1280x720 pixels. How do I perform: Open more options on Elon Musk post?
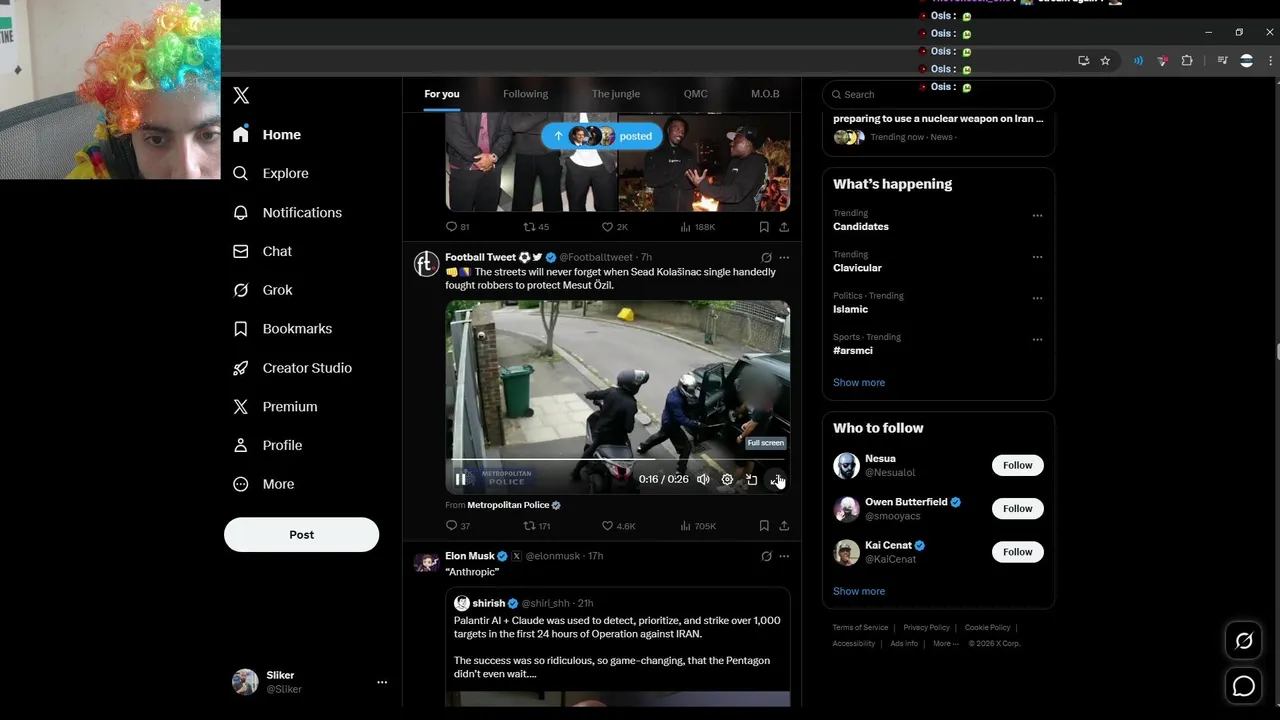coord(784,556)
